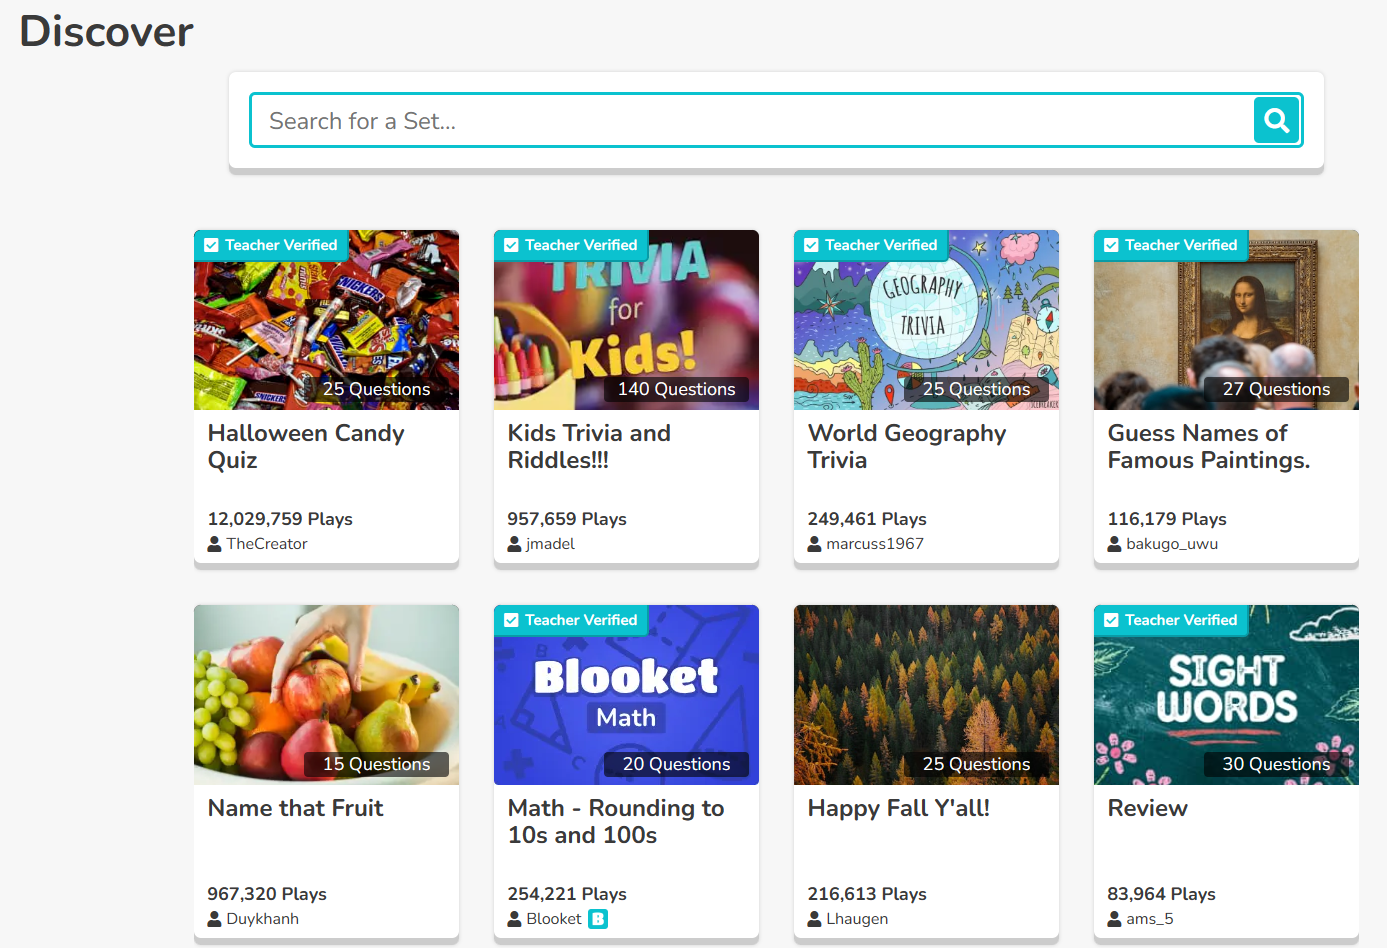Click the user icon beside bakugo_uwu

1114,544
